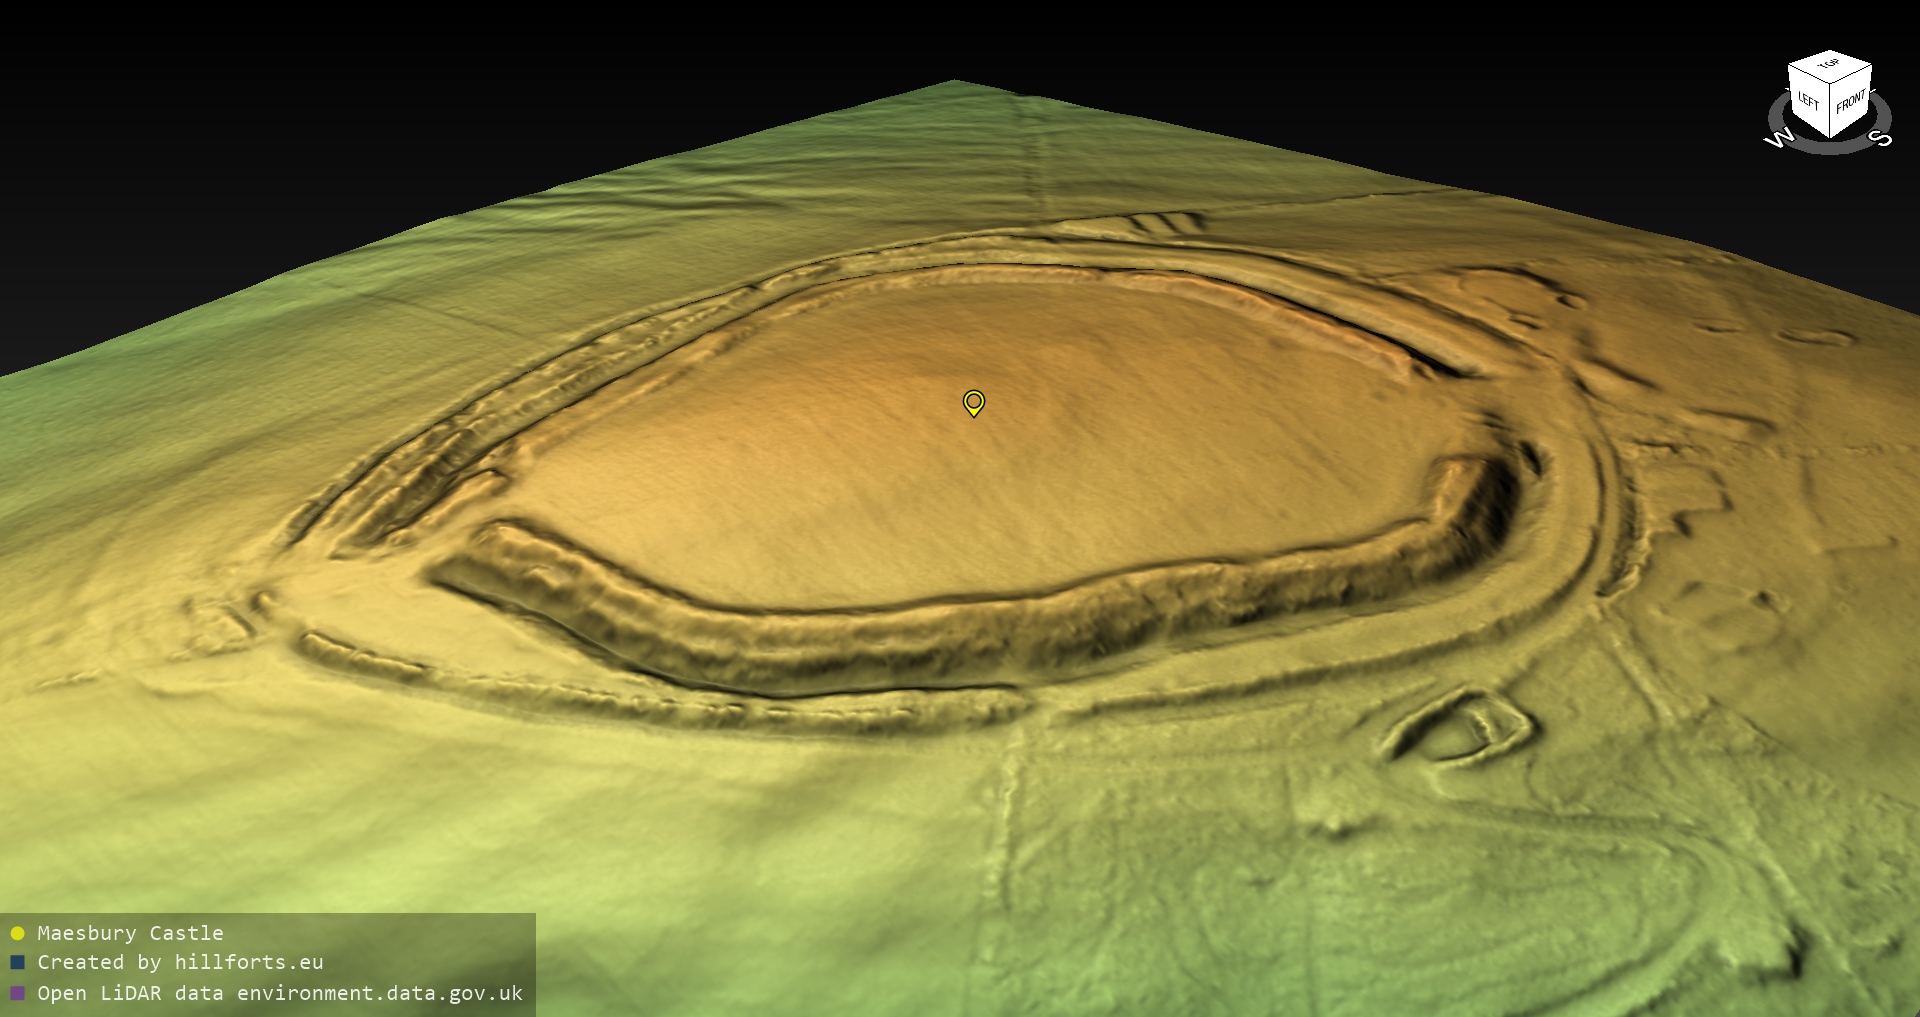Click the Maesbury Castle legend label

point(130,933)
